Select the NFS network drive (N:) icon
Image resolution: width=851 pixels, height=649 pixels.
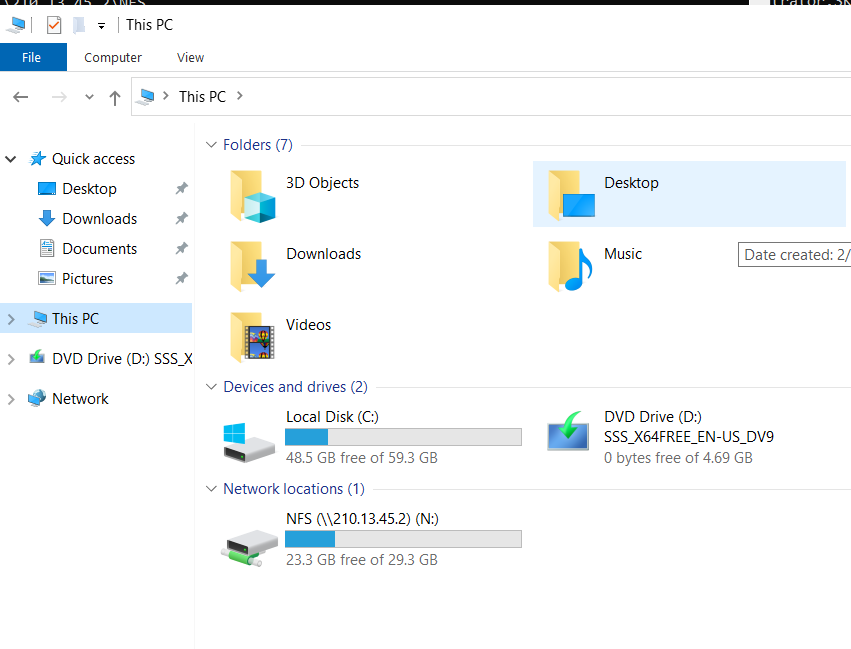click(x=250, y=548)
